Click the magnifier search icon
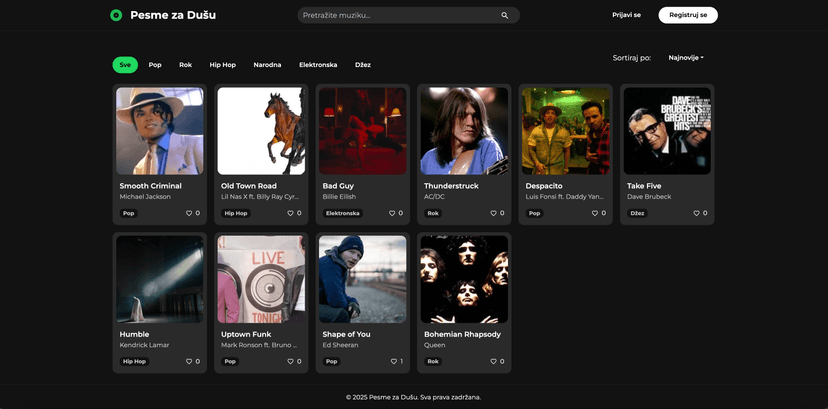828x409 pixels. tap(505, 15)
